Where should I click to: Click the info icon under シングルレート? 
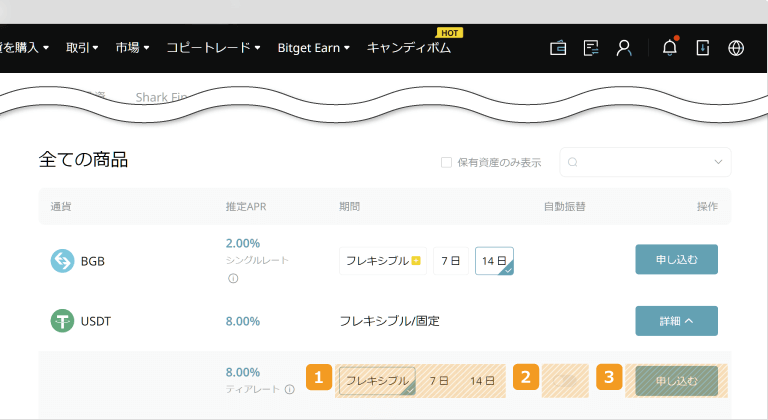click(233, 278)
